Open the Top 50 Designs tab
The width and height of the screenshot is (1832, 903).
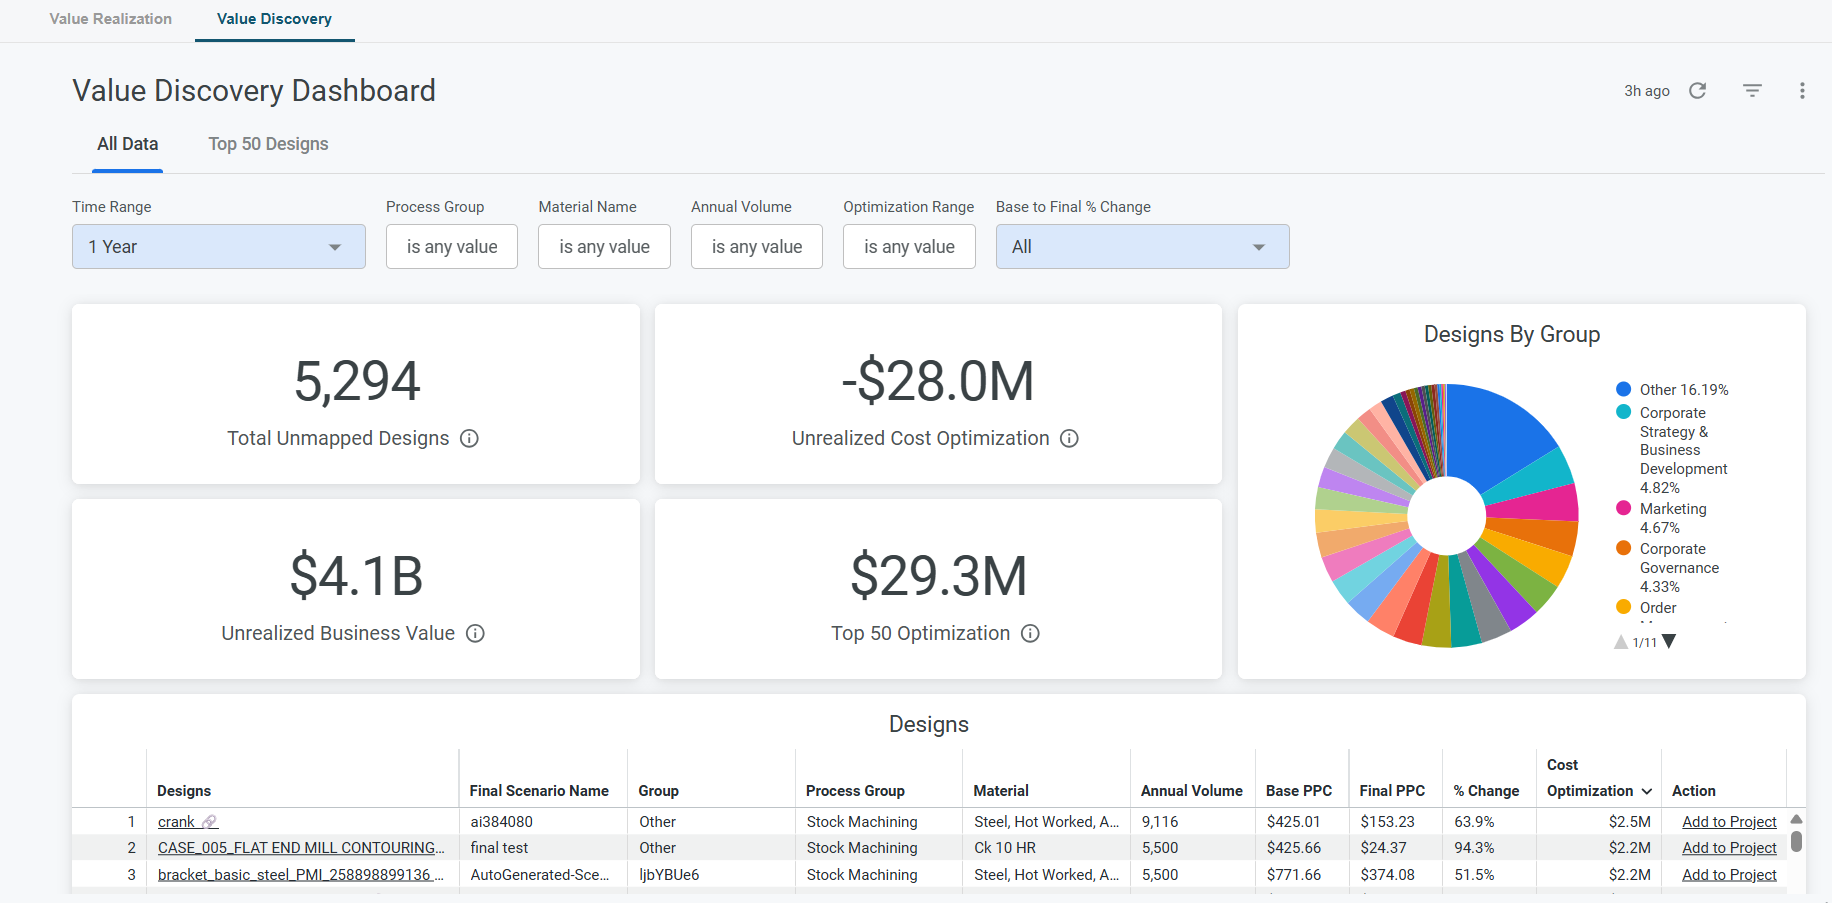[268, 144]
